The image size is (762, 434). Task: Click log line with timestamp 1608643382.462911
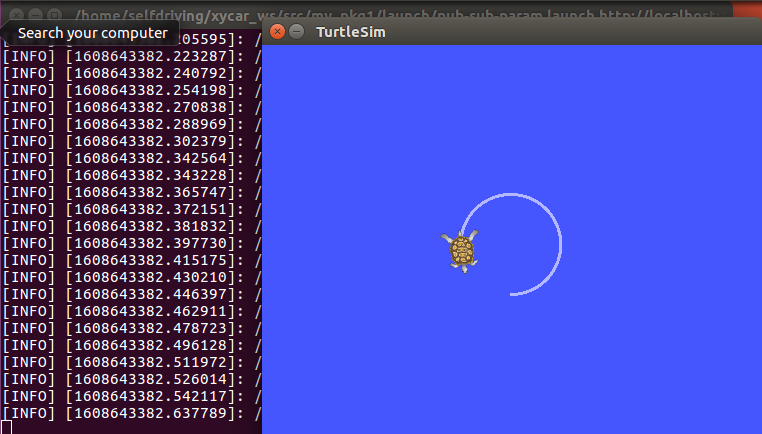[x=132, y=312]
